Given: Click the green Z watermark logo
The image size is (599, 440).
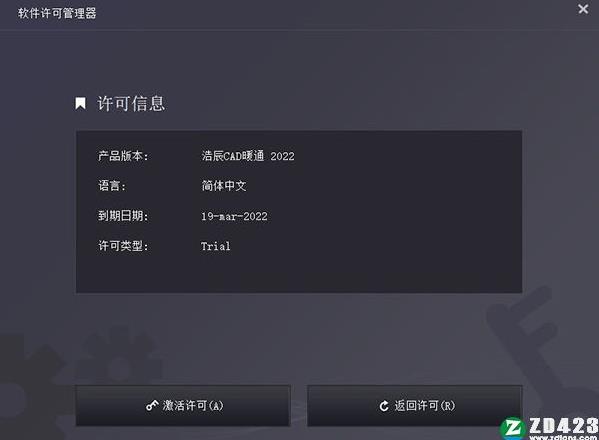Looking at the screenshot, I should click(512, 429).
